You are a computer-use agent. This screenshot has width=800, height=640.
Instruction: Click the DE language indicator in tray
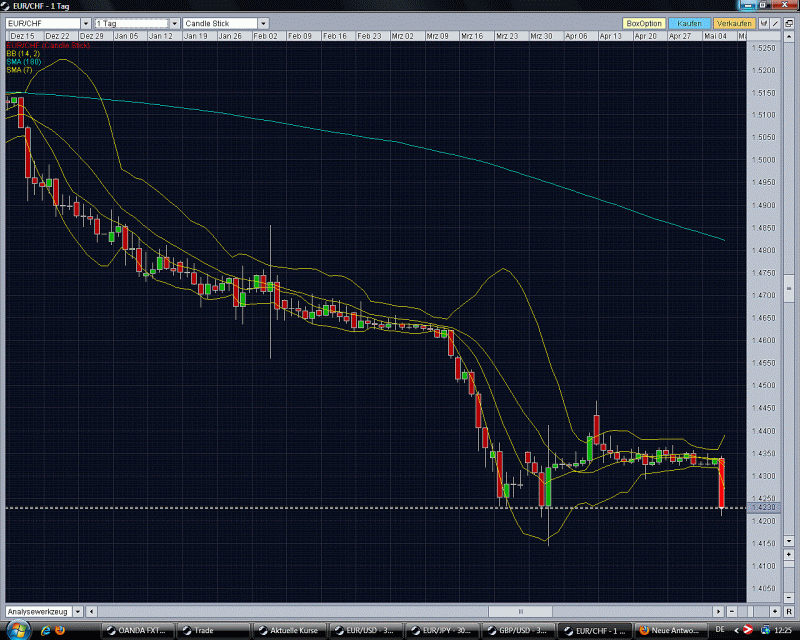[x=720, y=630]
